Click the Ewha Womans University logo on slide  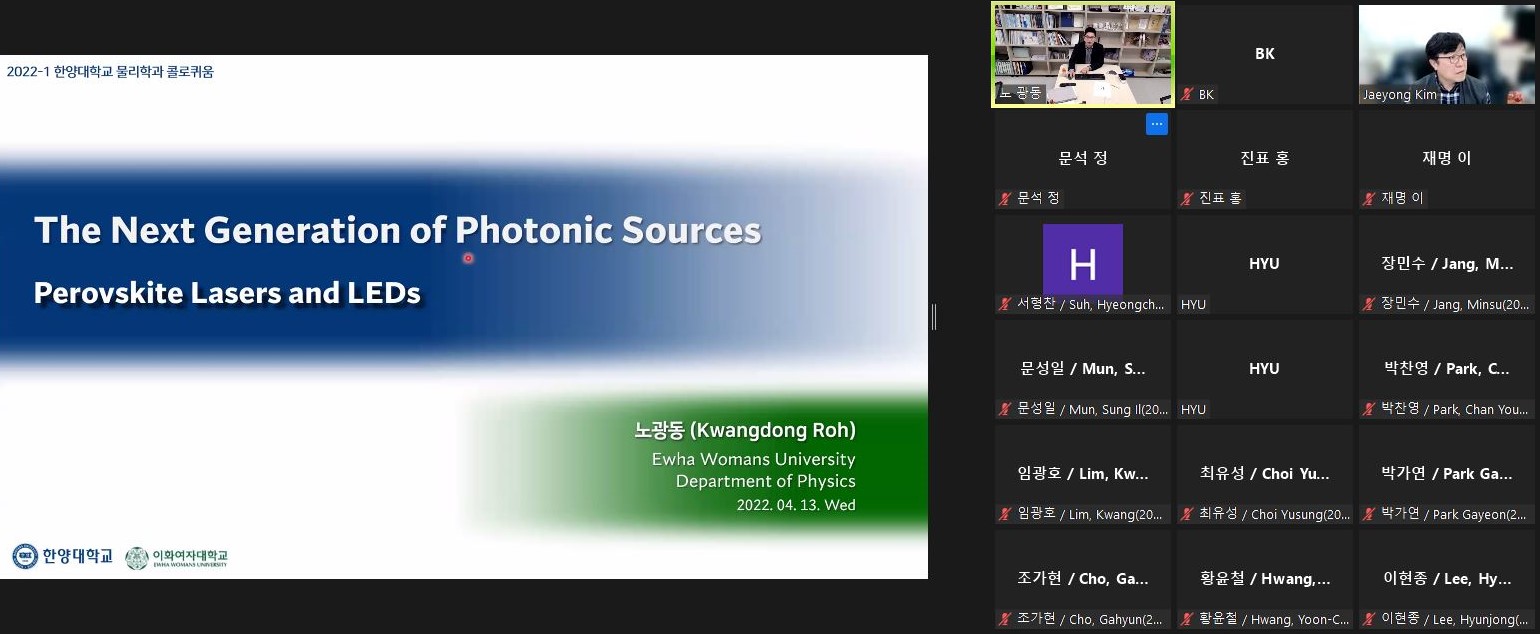(x=177, y=558)
